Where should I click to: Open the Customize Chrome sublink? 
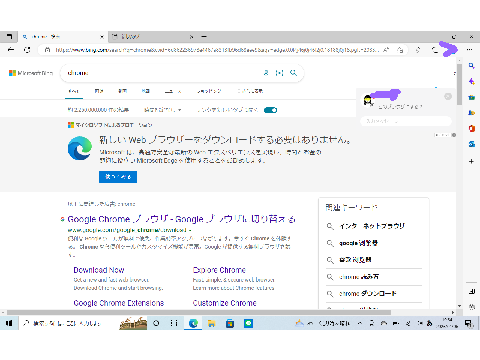pos(224,303)
